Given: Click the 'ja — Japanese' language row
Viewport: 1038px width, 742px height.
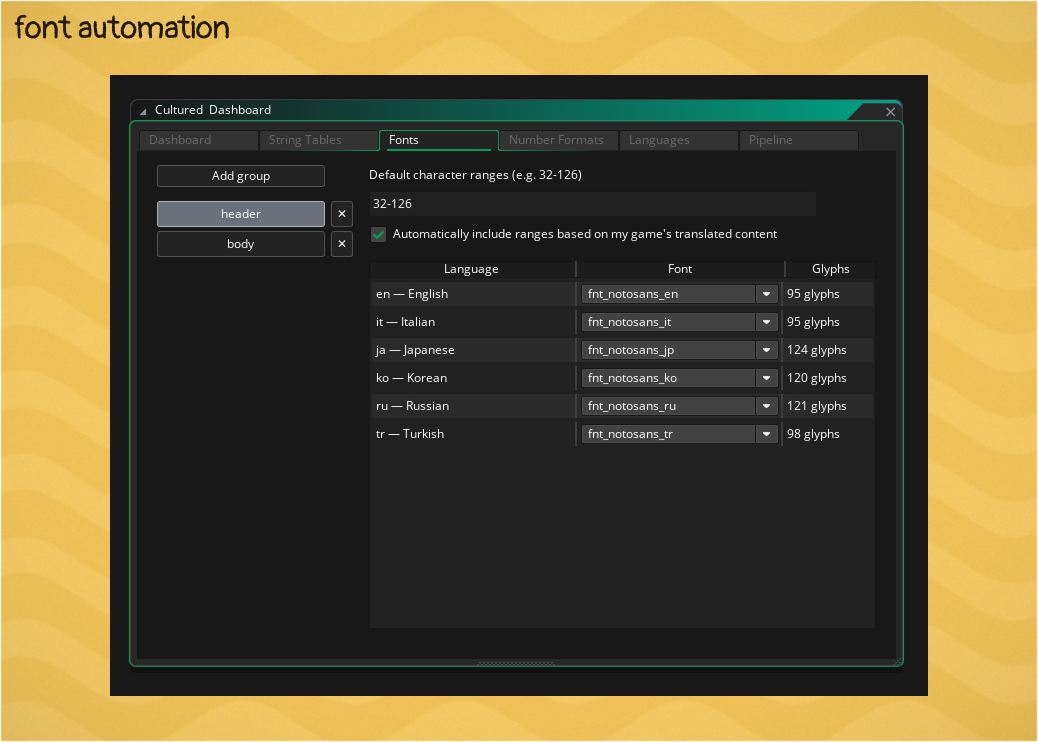Looking at the screenshot, I should [x=473, y=350].
